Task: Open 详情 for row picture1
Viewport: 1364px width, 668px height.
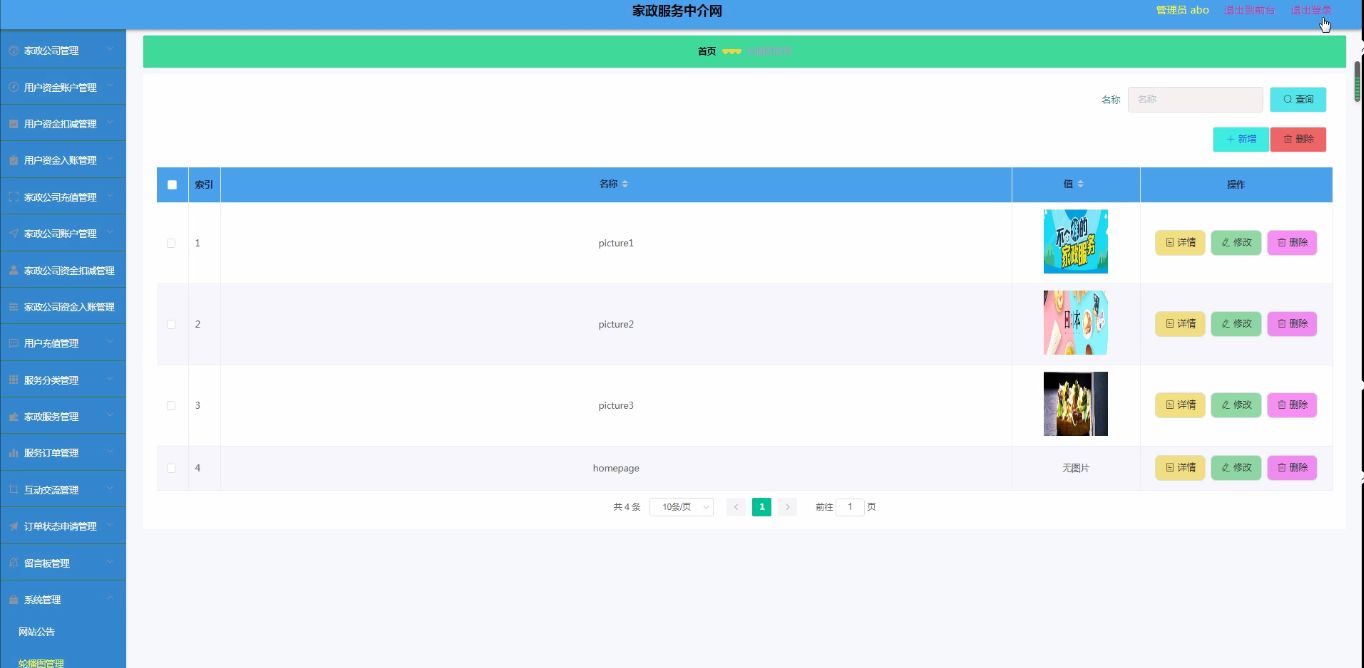Action: point(1180,243)
